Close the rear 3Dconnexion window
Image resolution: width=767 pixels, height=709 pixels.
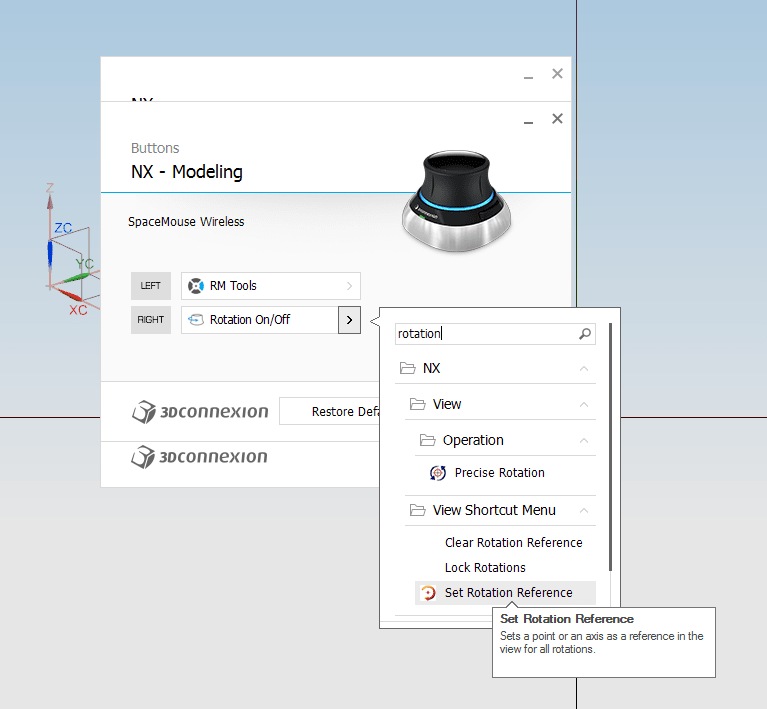click(x=557, y=74)
